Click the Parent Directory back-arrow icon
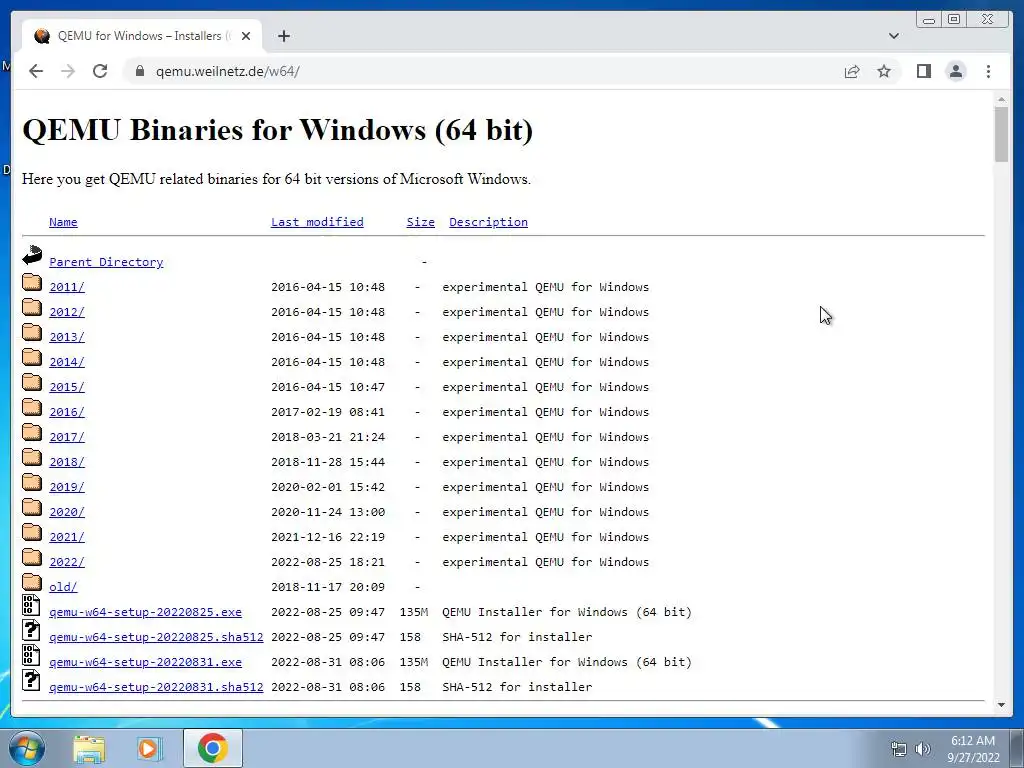The width and height of the screenshot is (1024, 768). (31, 255)
